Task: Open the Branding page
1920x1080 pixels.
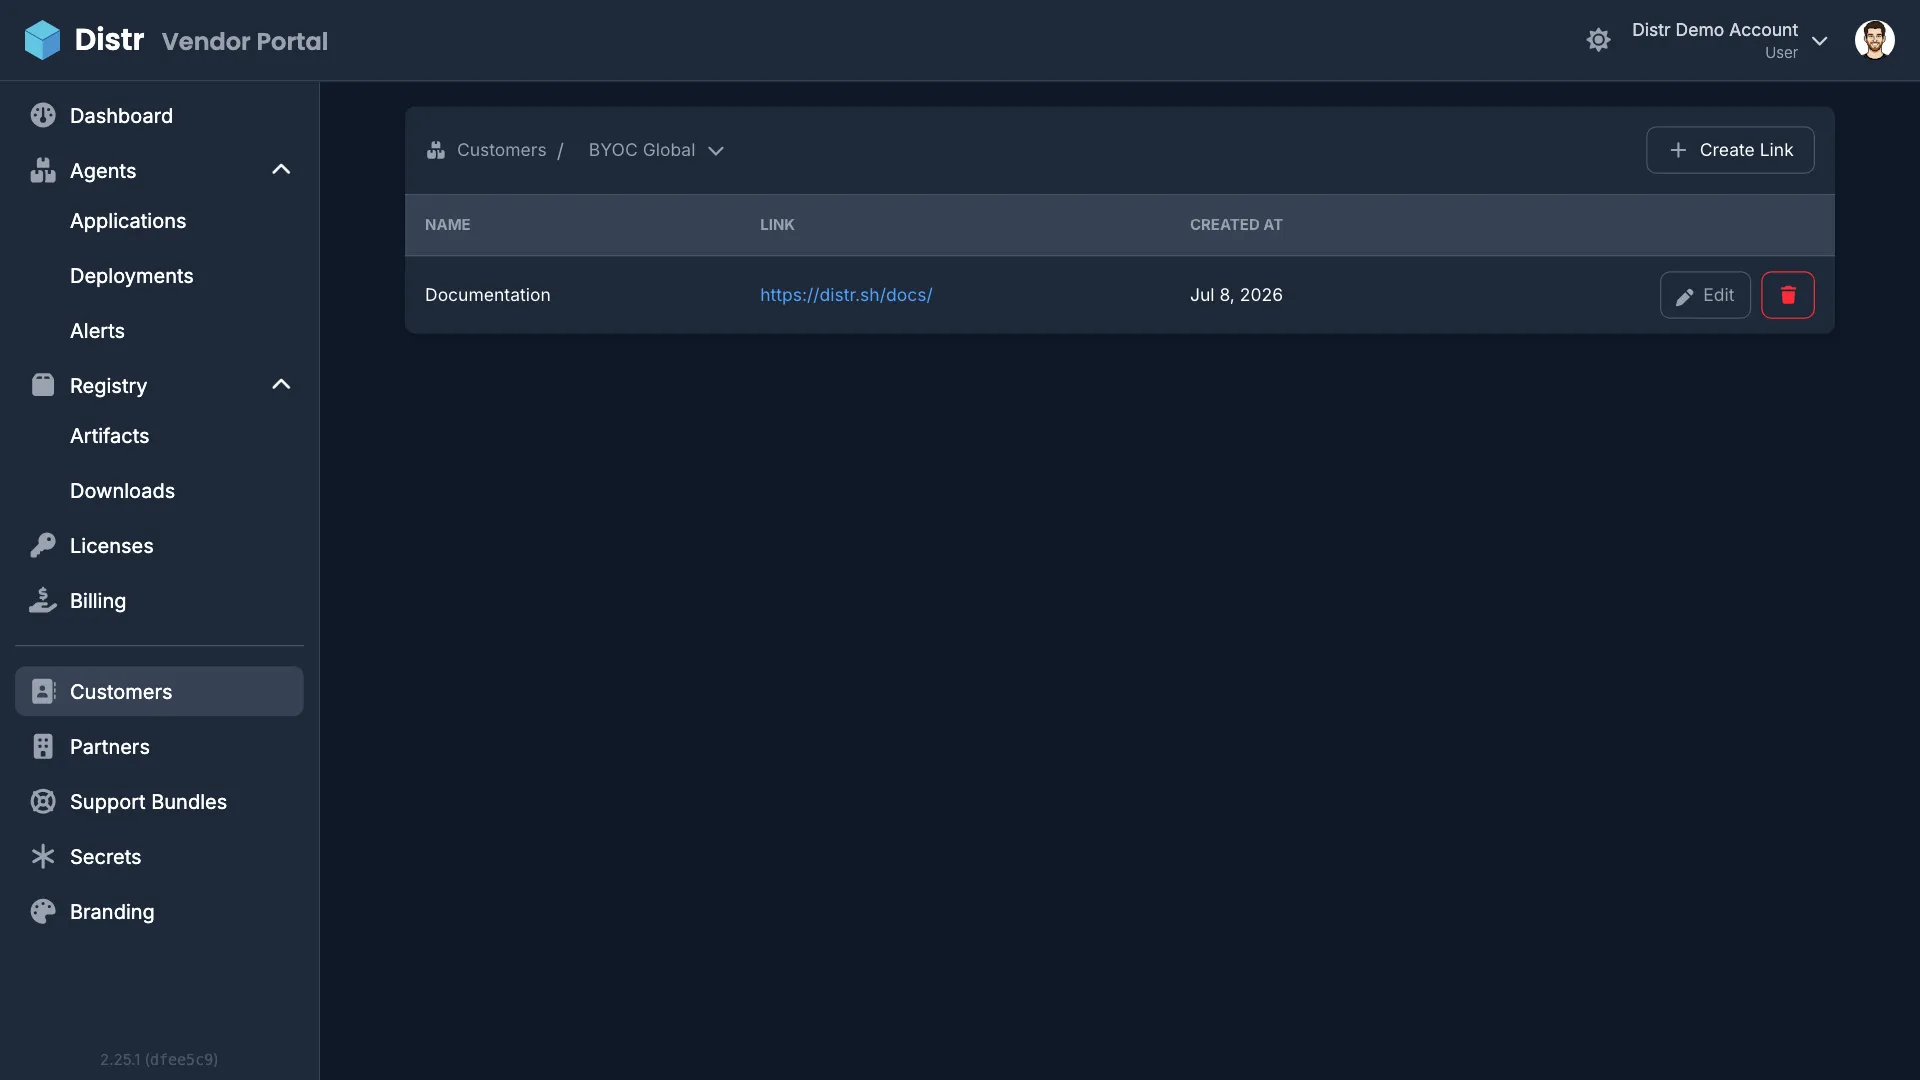Action: tap(112, 912)
